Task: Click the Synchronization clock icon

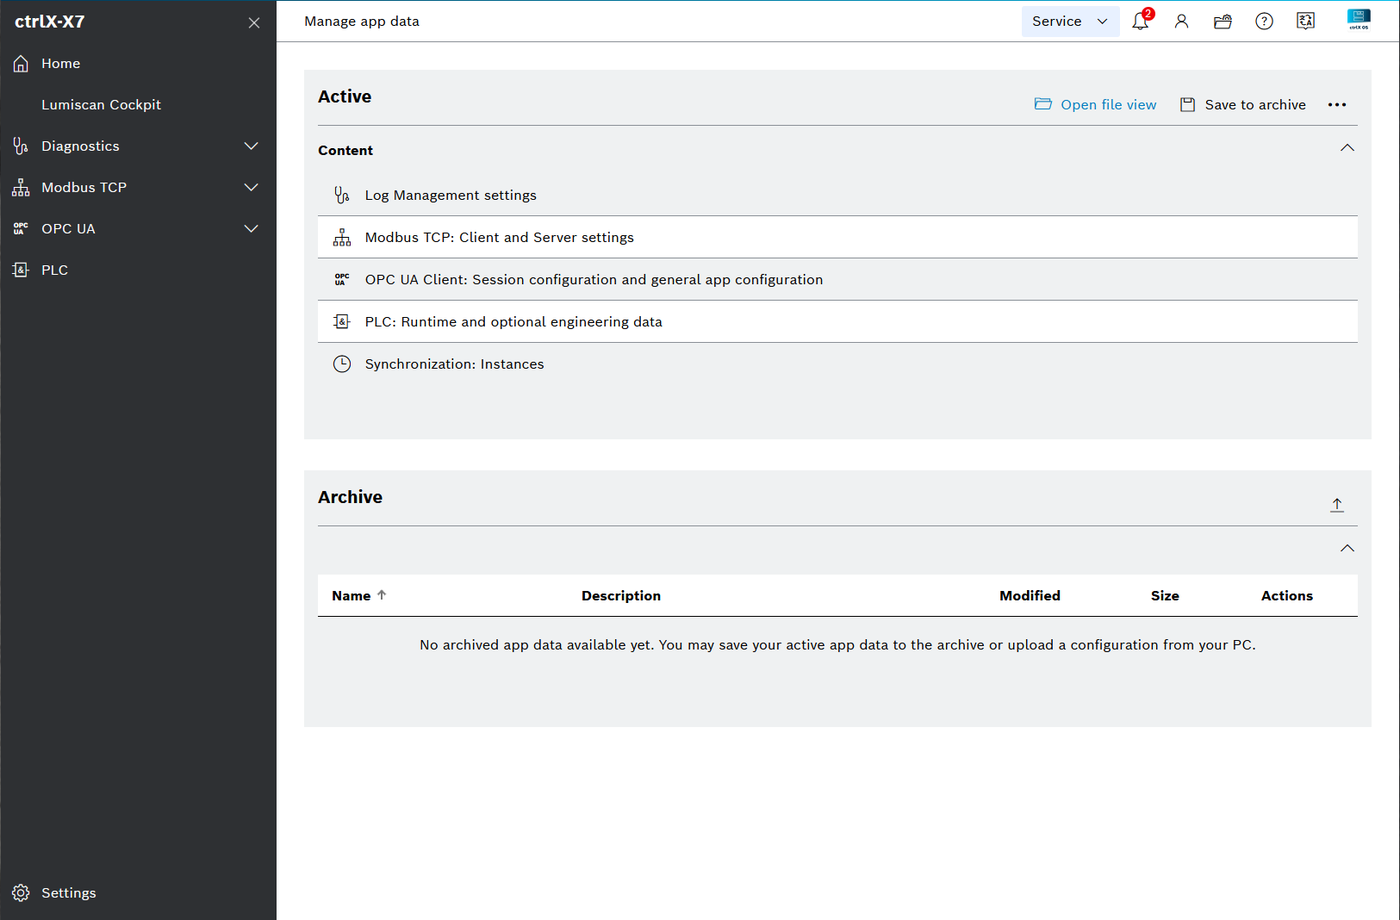Action: 342,364
